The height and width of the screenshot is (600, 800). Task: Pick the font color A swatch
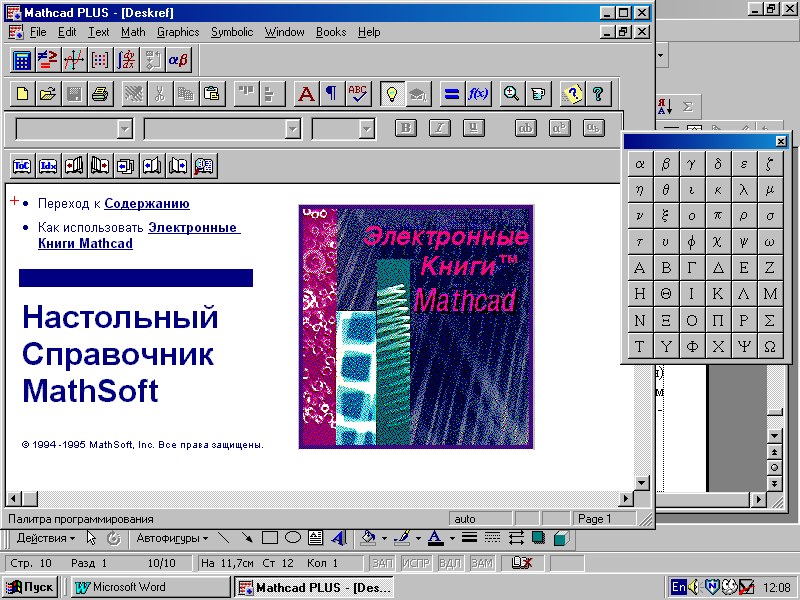[x=435, y=538]
